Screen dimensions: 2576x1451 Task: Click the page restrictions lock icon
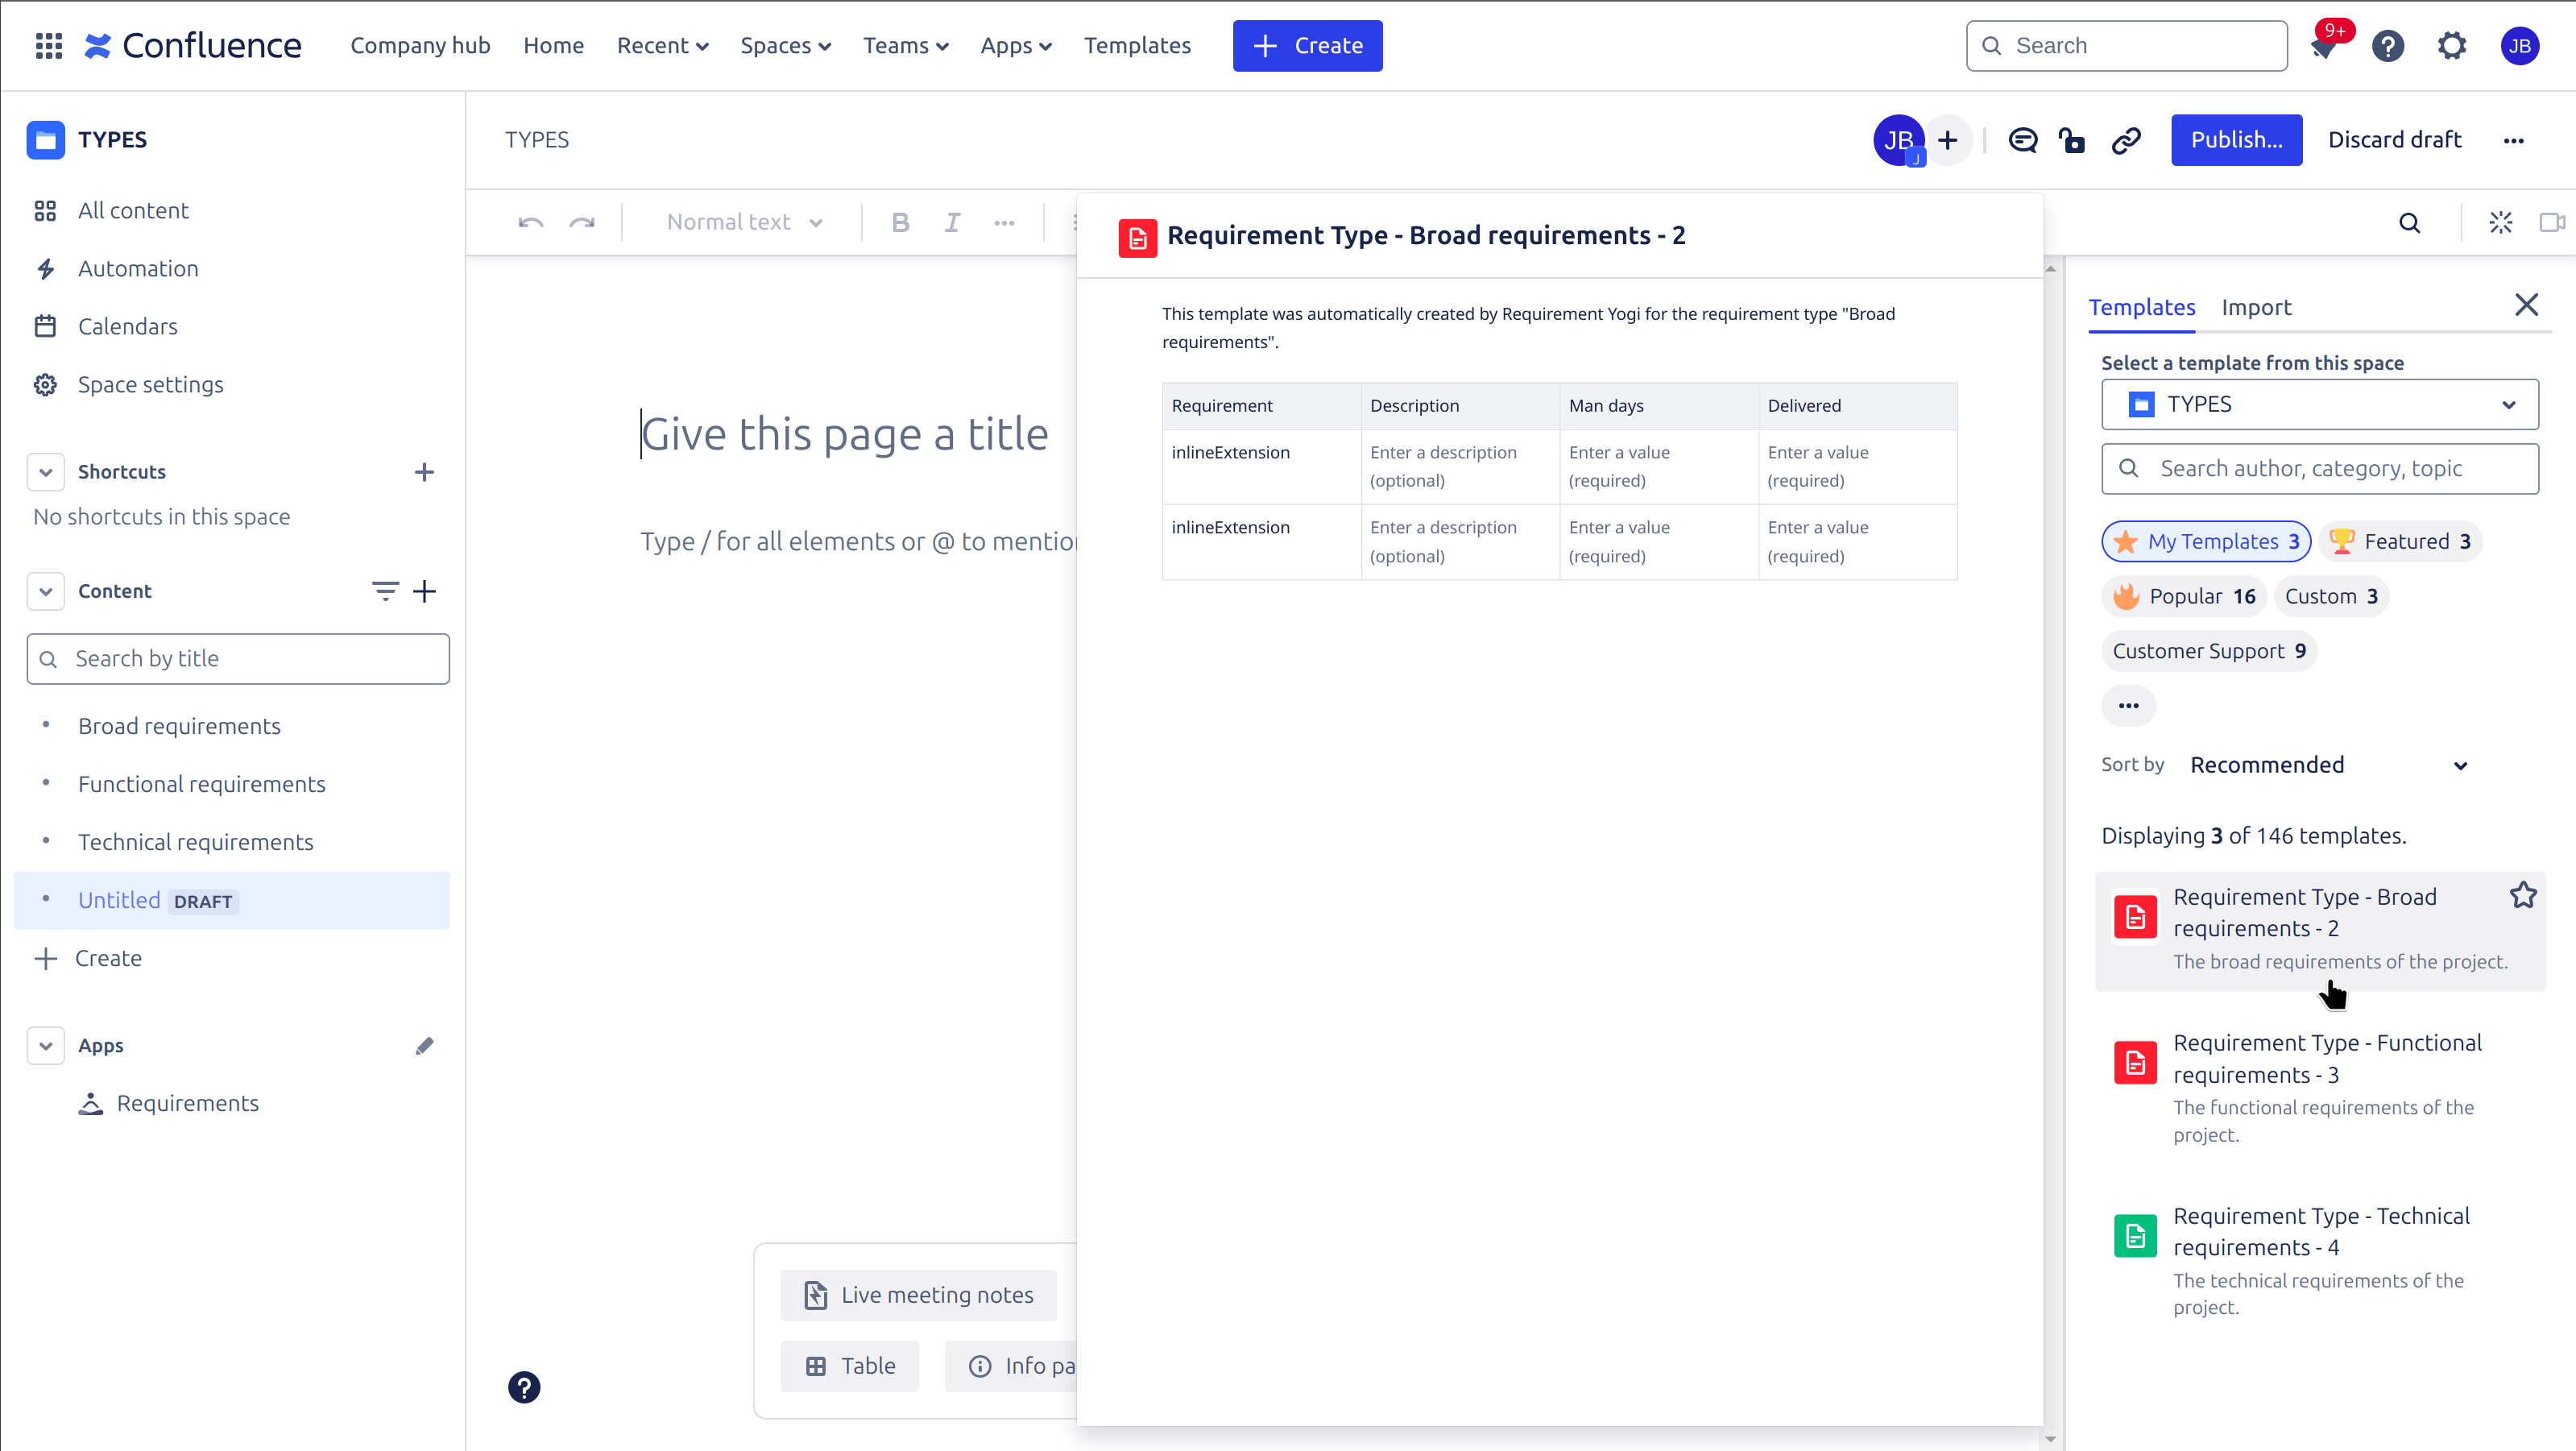coord(2072,140)
